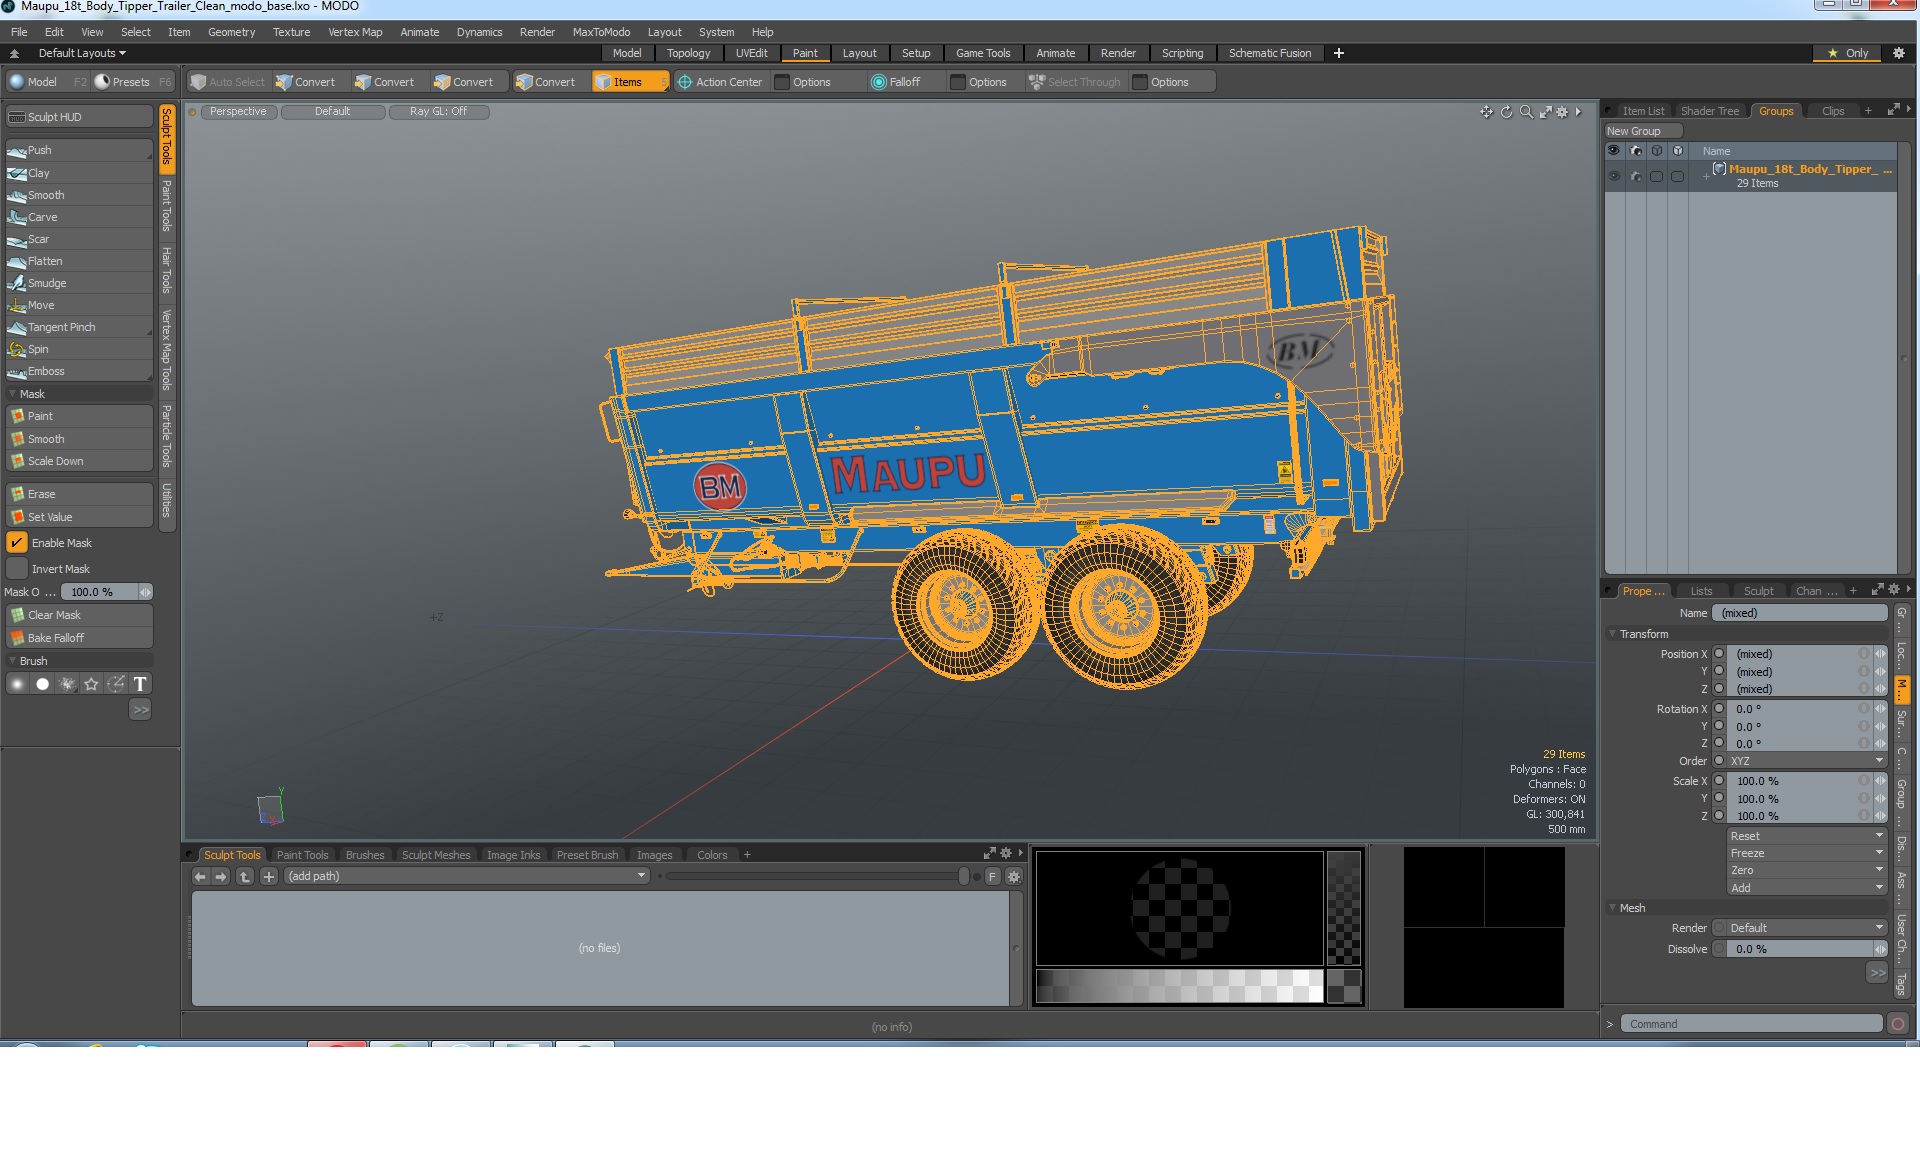Choose the hard round brush tip

(x=42, y=684)
